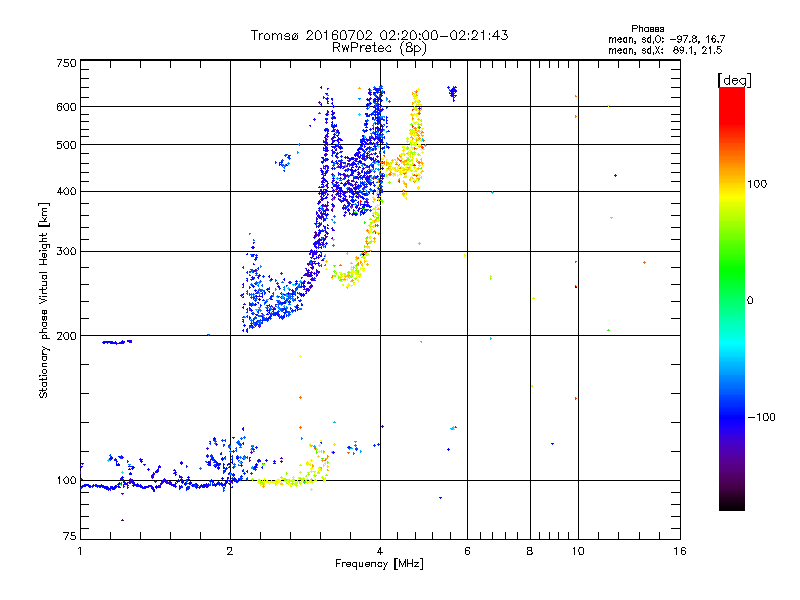Click x-axis tick label '2'
Viewport: 800px width, 600px height.
(230, 551)
